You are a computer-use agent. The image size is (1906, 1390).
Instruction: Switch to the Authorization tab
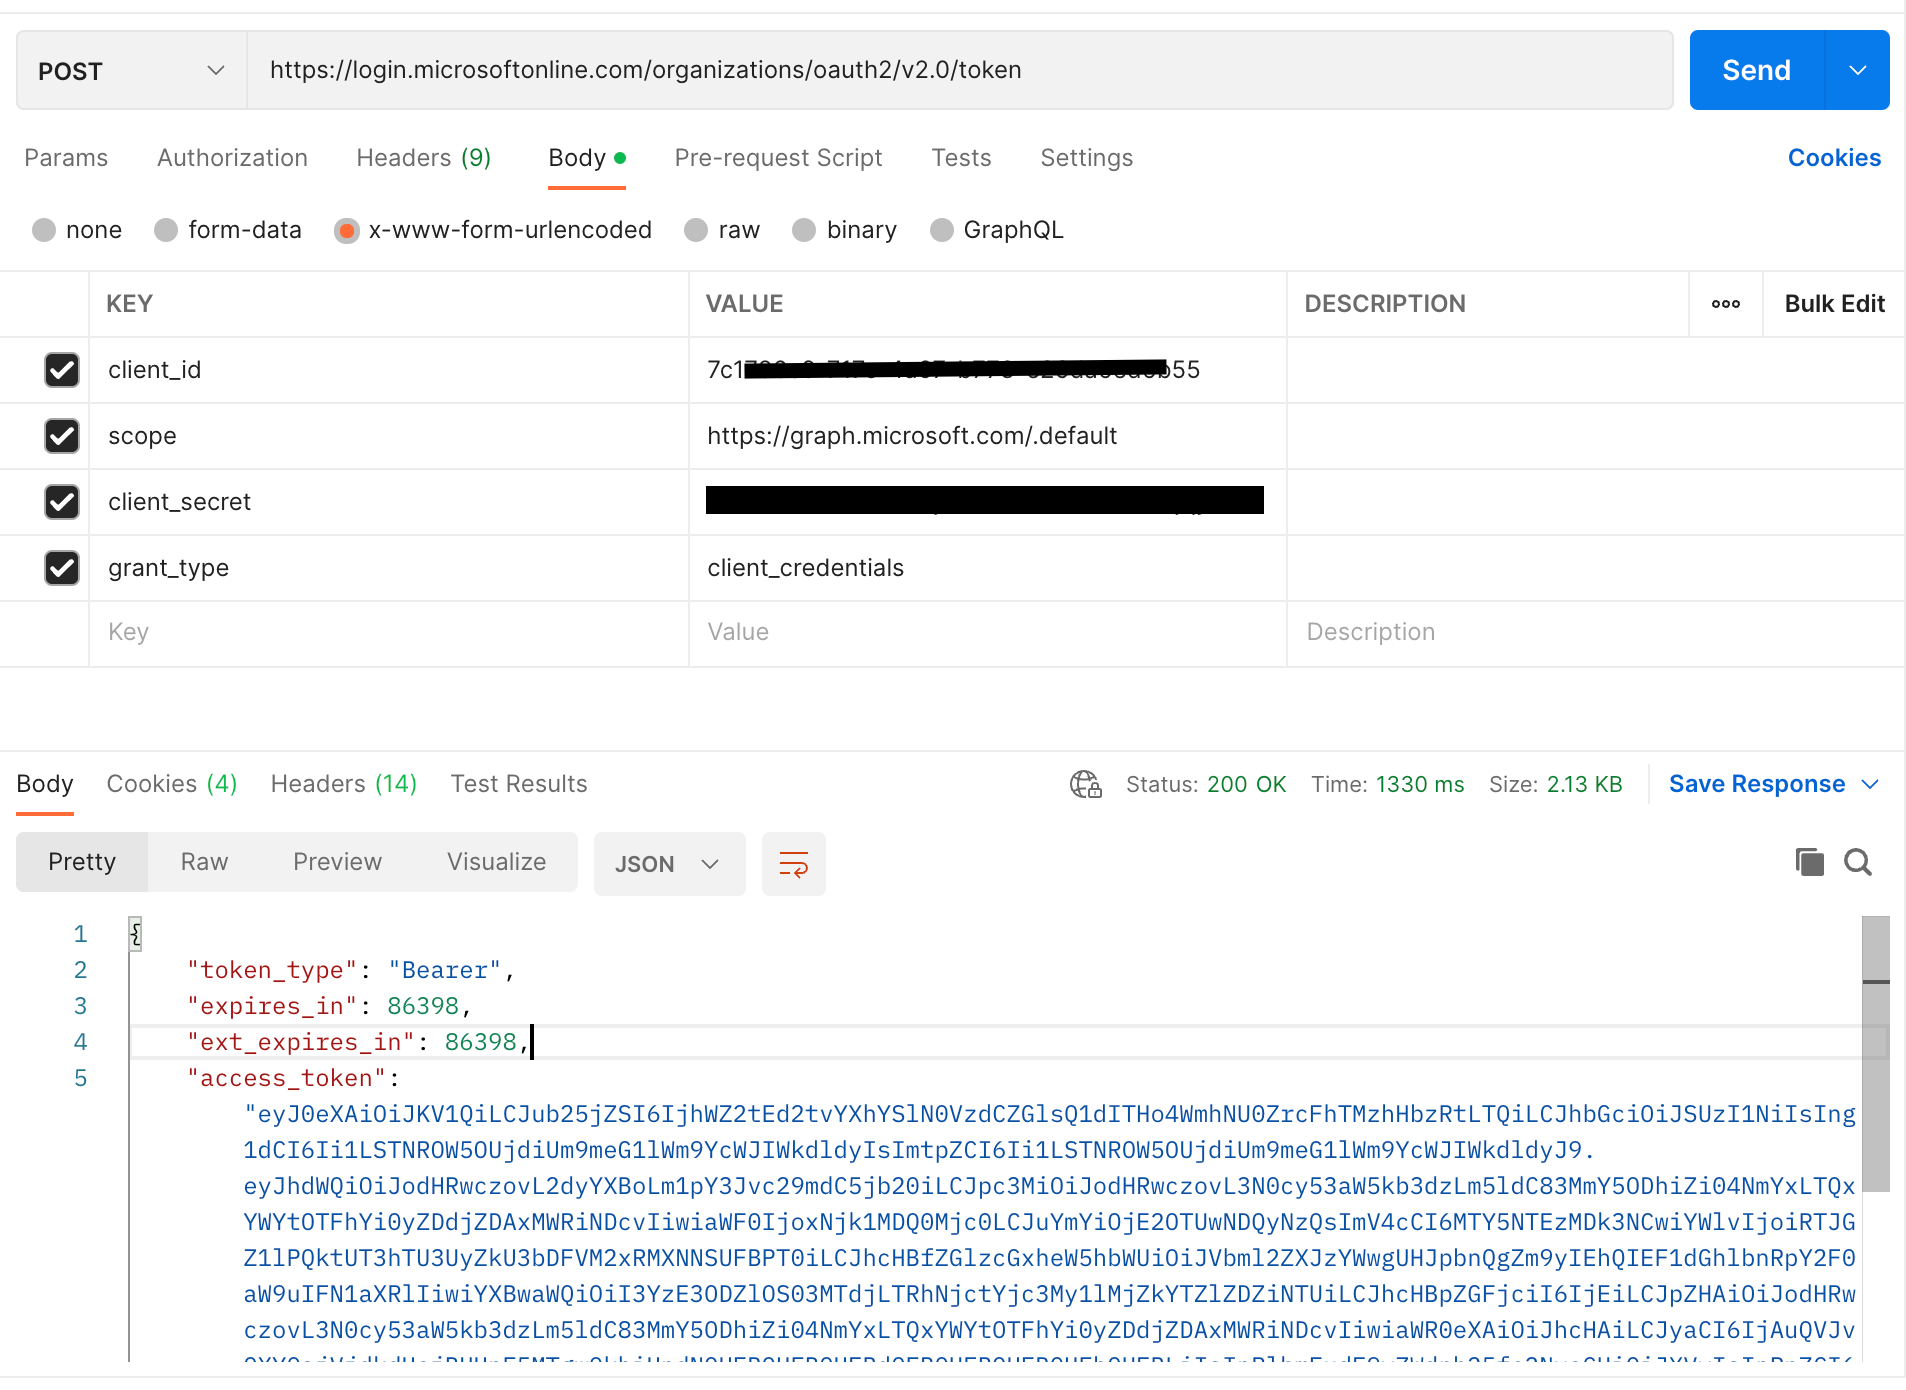pyautogui.click(x=231, y=157)
